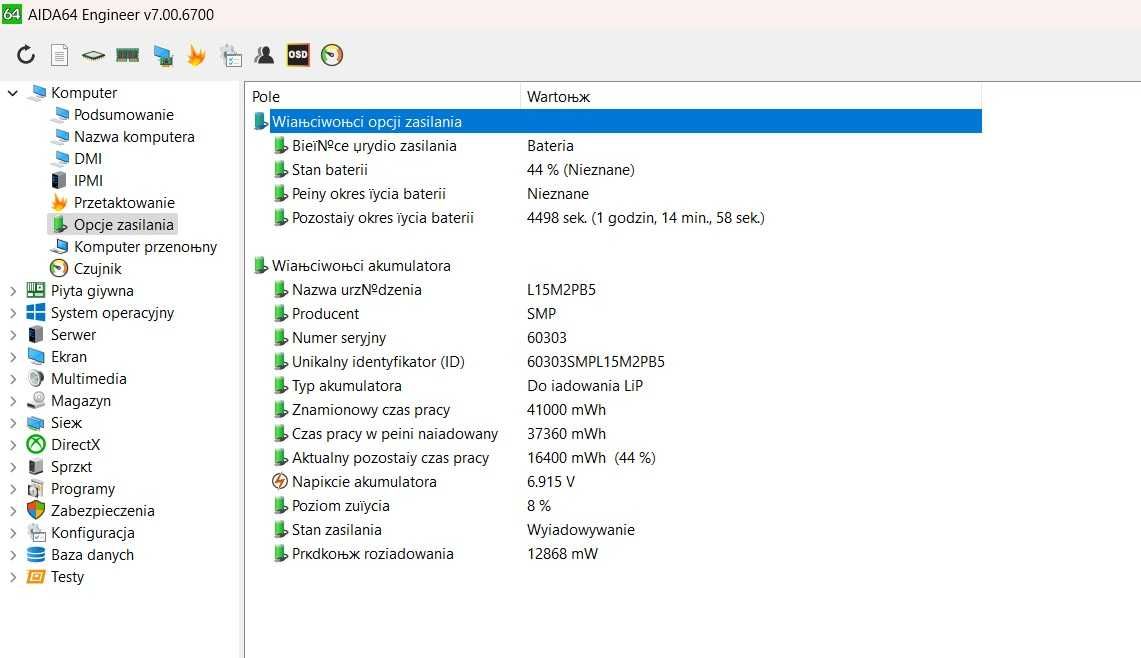
Task: Click the Refresh toolbar icon
Action: (26, 55)
